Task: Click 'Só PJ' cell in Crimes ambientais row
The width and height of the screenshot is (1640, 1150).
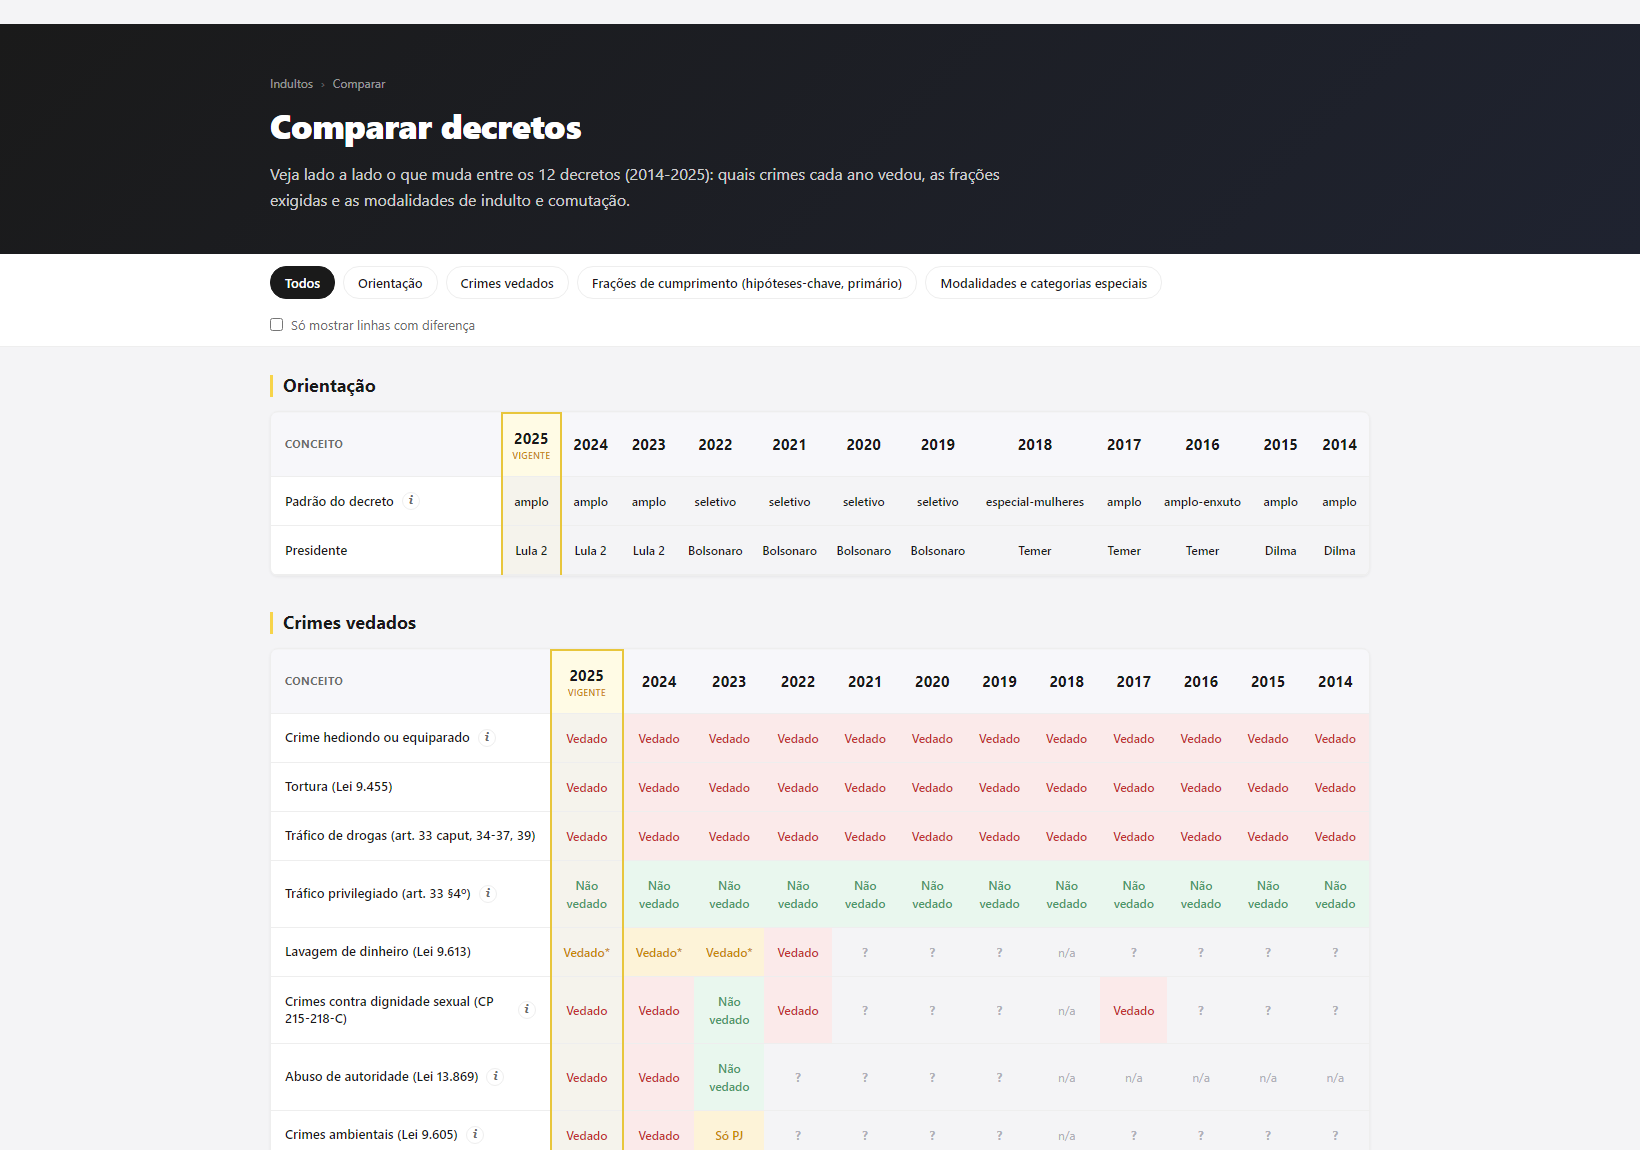Action: click(x=729, y=1135)
